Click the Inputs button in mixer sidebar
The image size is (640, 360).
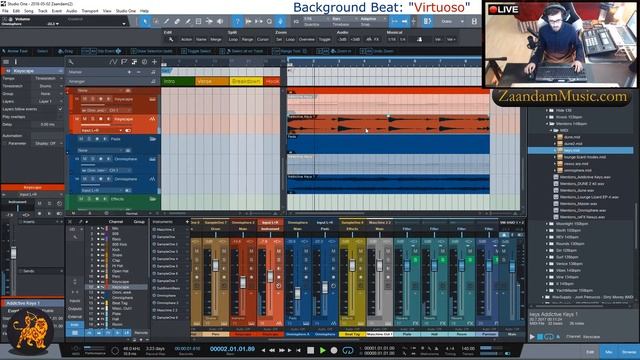[x=75, y=301]
